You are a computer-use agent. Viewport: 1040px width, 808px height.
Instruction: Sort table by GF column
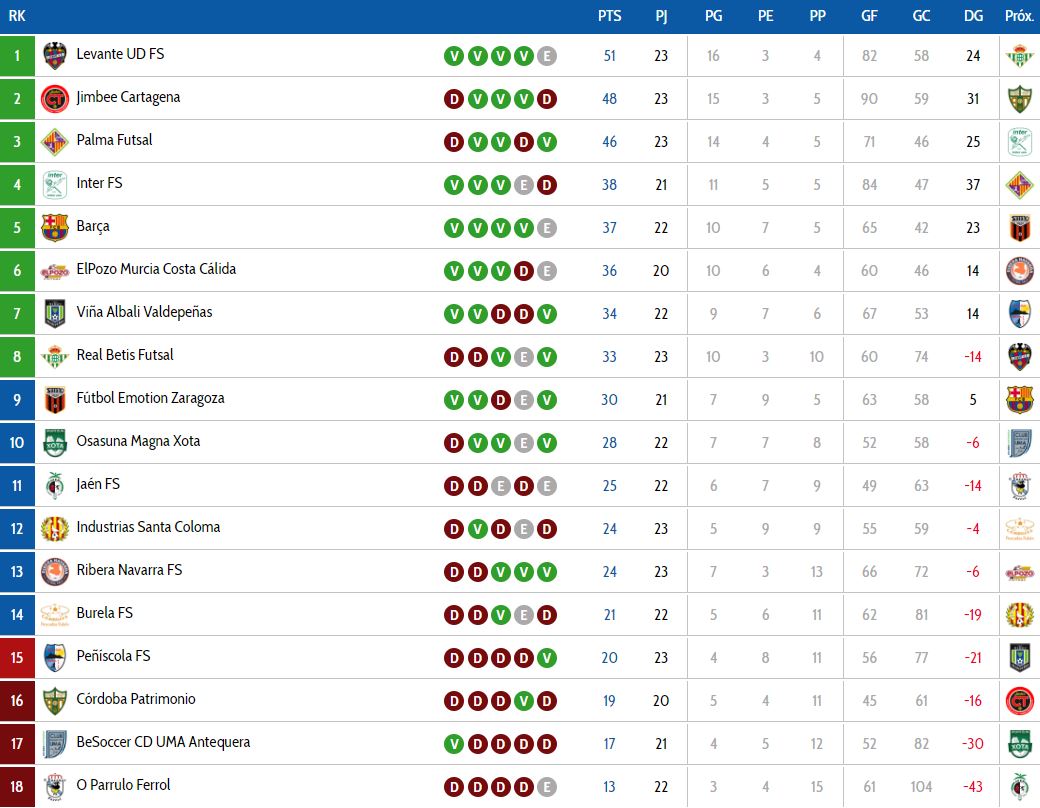coord(869,16)
